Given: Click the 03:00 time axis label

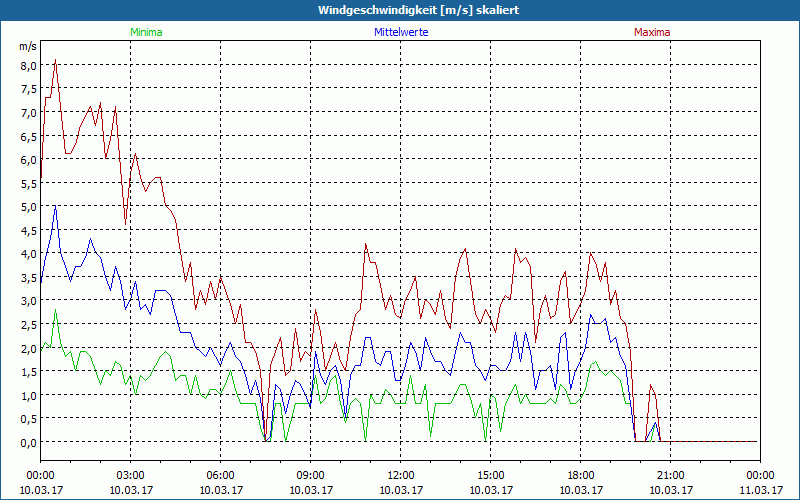Looking at the screenshot, I should (131, 476).
